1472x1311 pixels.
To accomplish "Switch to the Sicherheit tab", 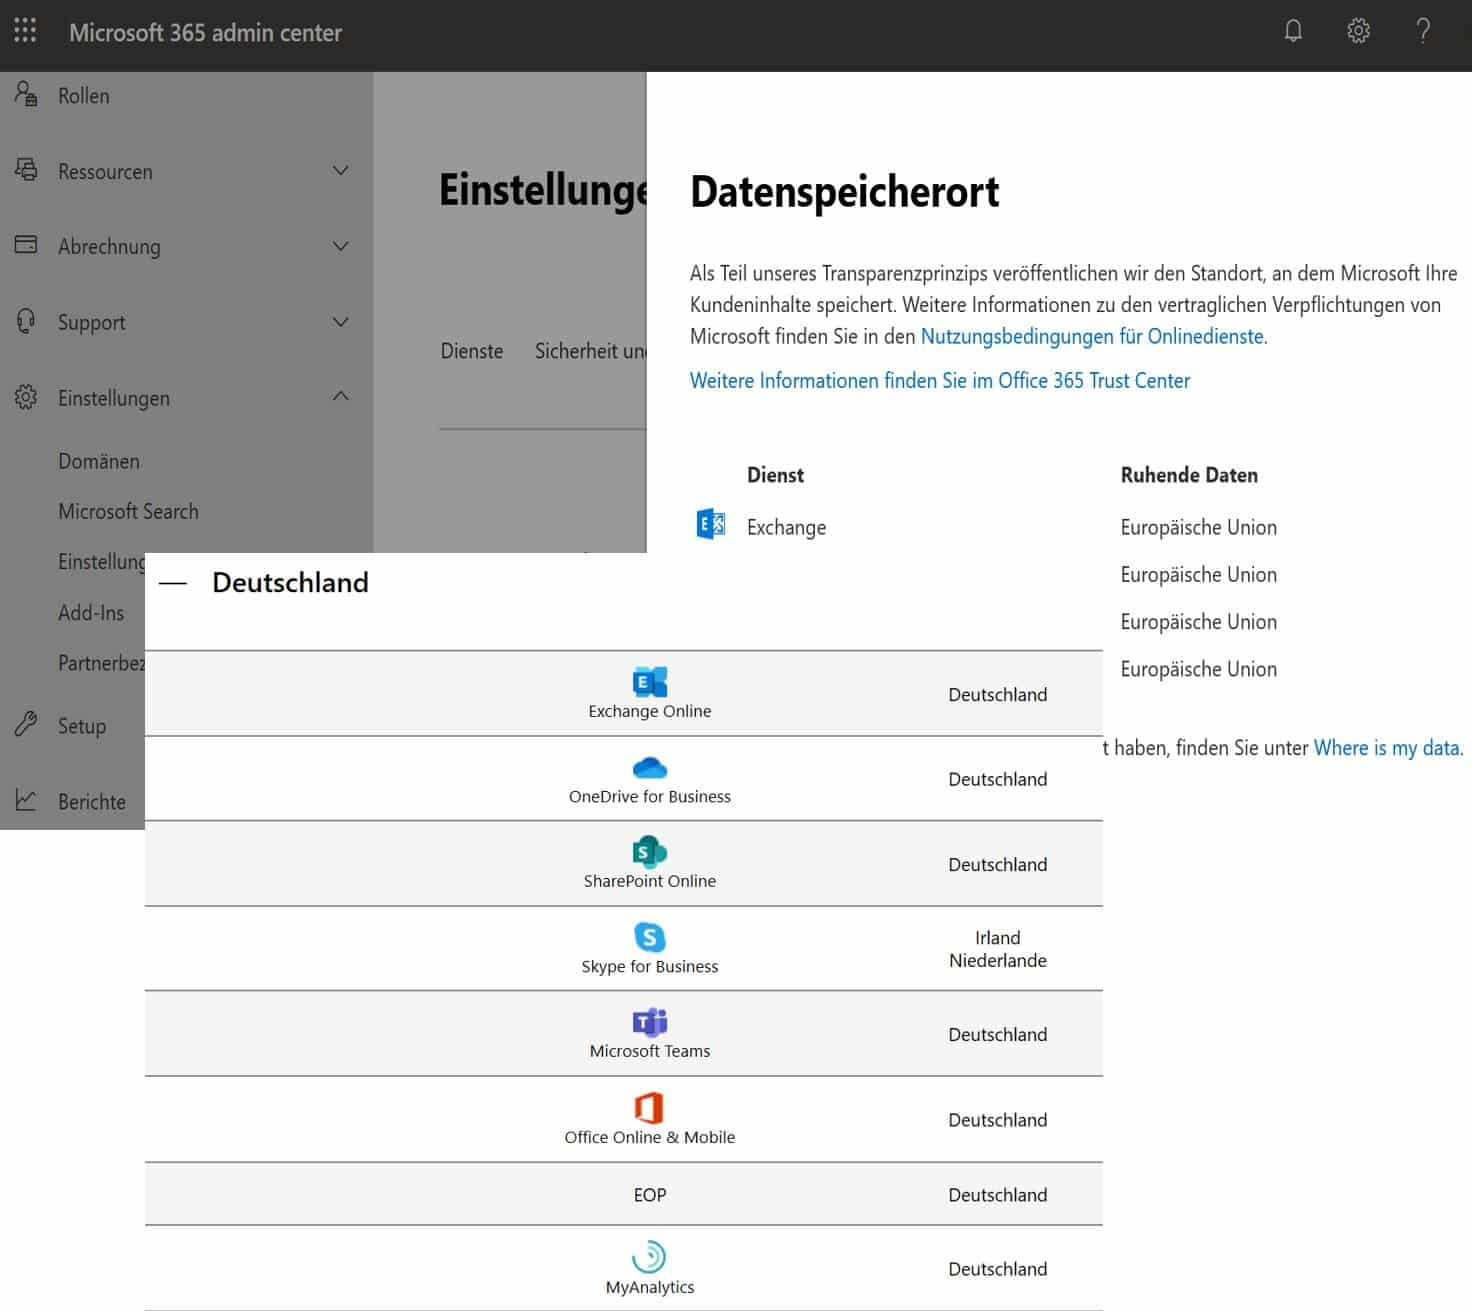I will (590, 351).
